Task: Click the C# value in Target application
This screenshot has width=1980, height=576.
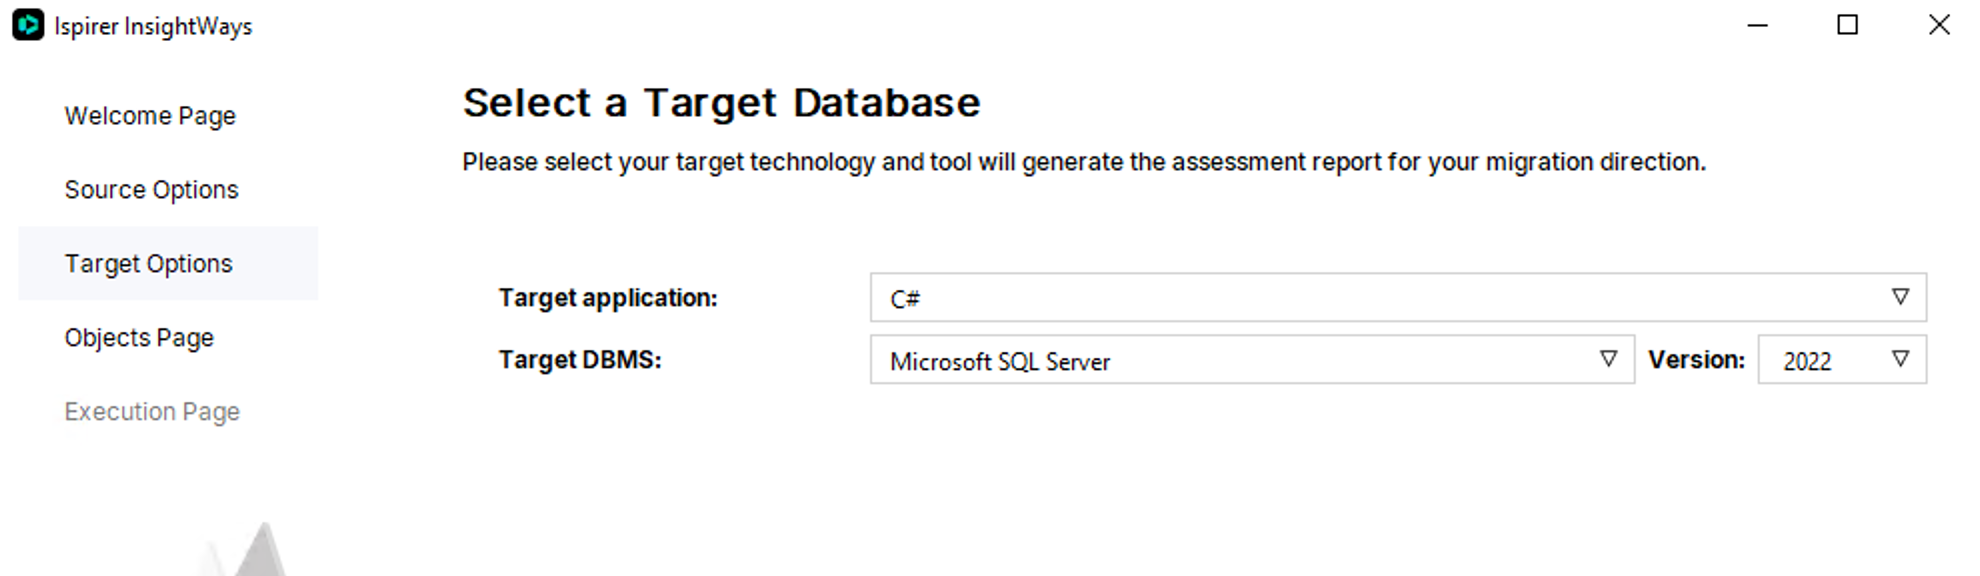Action: (905, 299)
